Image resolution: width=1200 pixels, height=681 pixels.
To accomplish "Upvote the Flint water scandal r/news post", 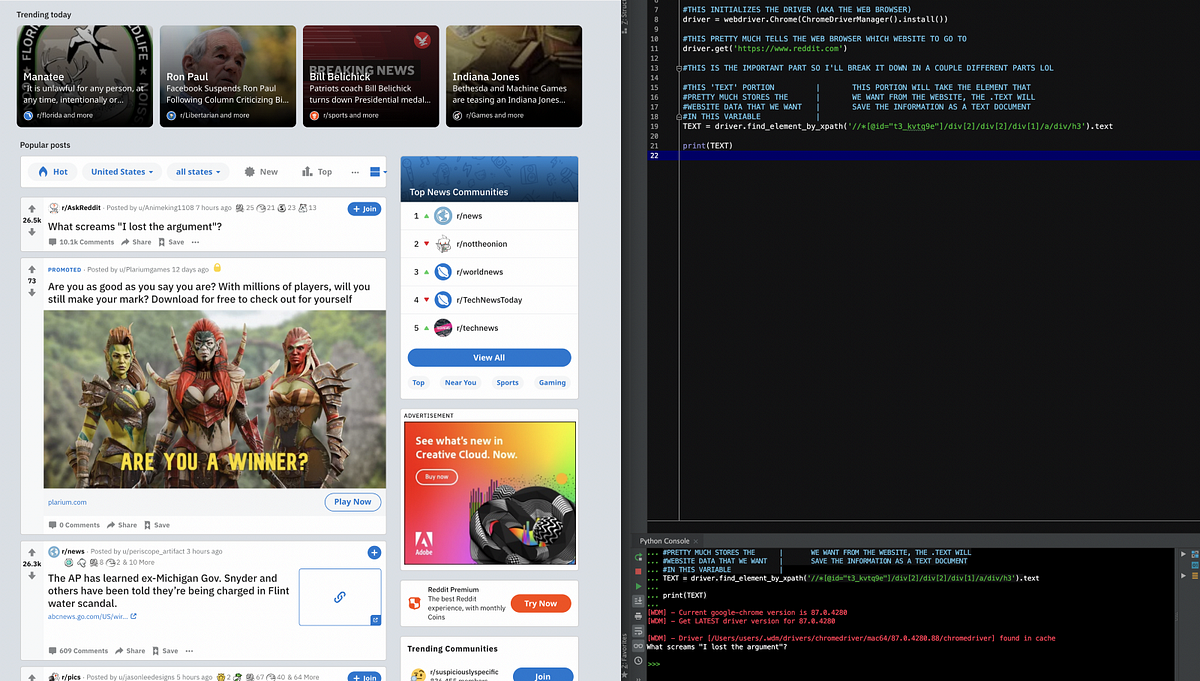I will tap(32, 553).
